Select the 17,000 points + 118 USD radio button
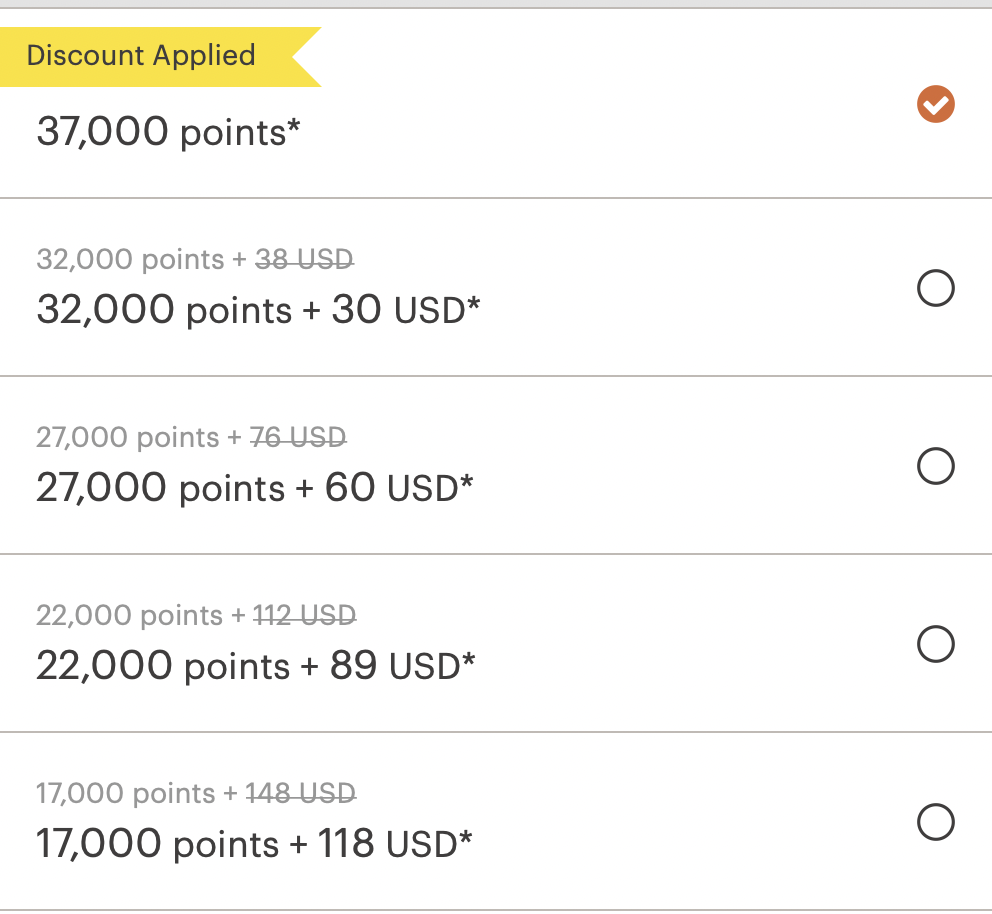Viewport: 992px width, 914px height. point(936,822)
